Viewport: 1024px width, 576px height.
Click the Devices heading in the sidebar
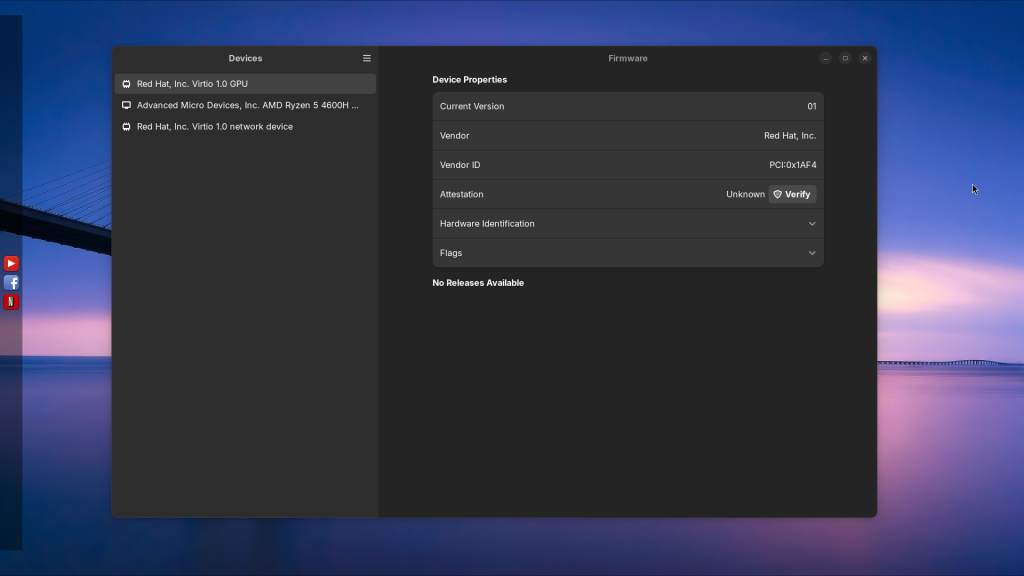[245, 58]
